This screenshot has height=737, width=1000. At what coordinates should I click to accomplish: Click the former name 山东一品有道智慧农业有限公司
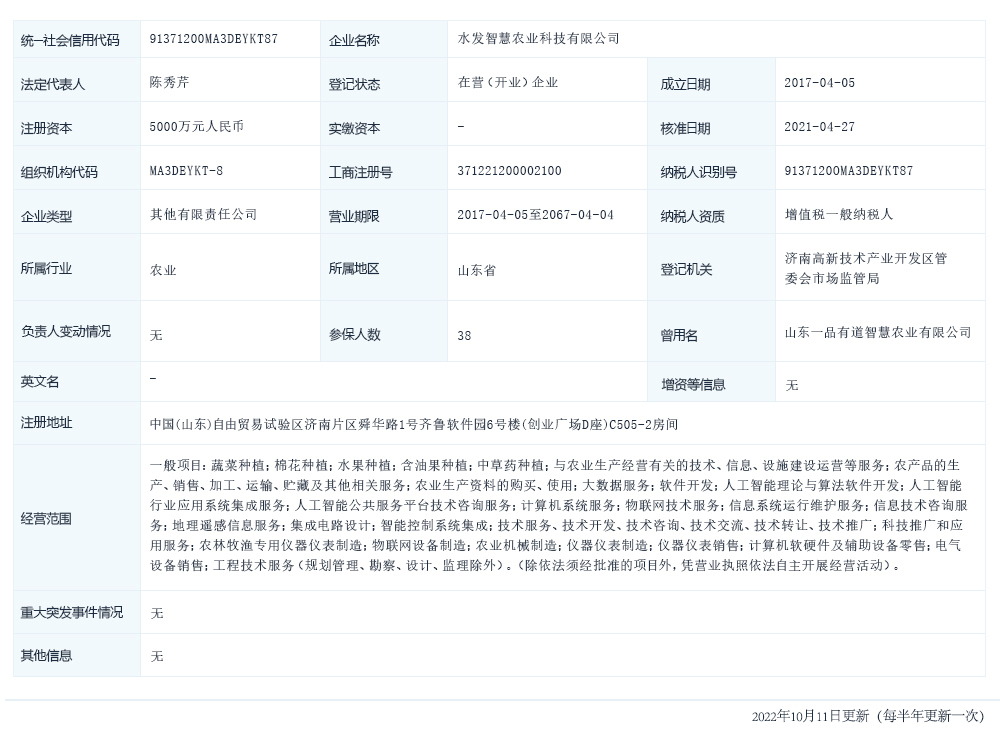click(x=877, y=332)
